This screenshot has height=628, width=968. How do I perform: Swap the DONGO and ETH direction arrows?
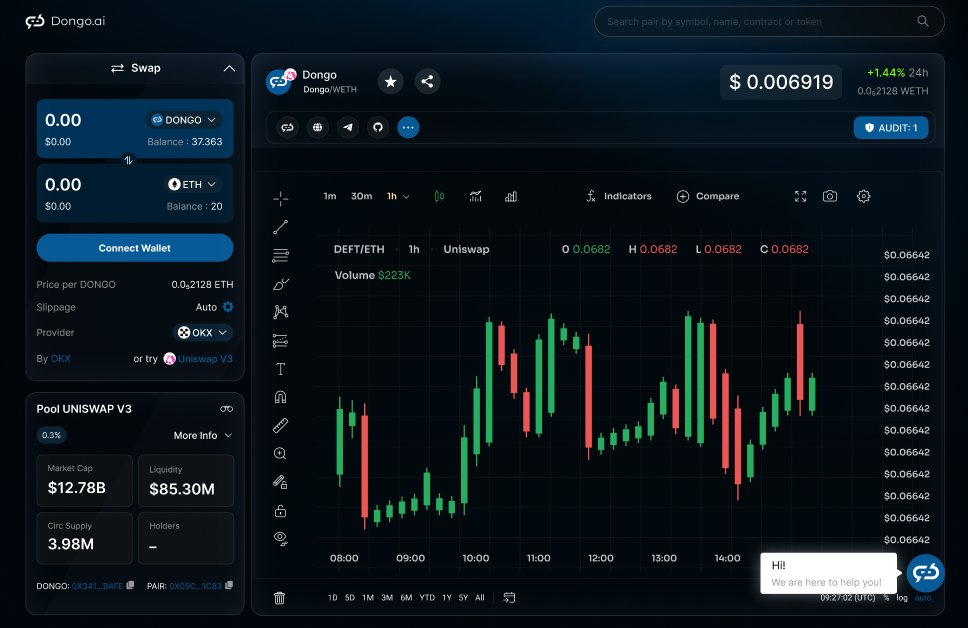(128, 160)
